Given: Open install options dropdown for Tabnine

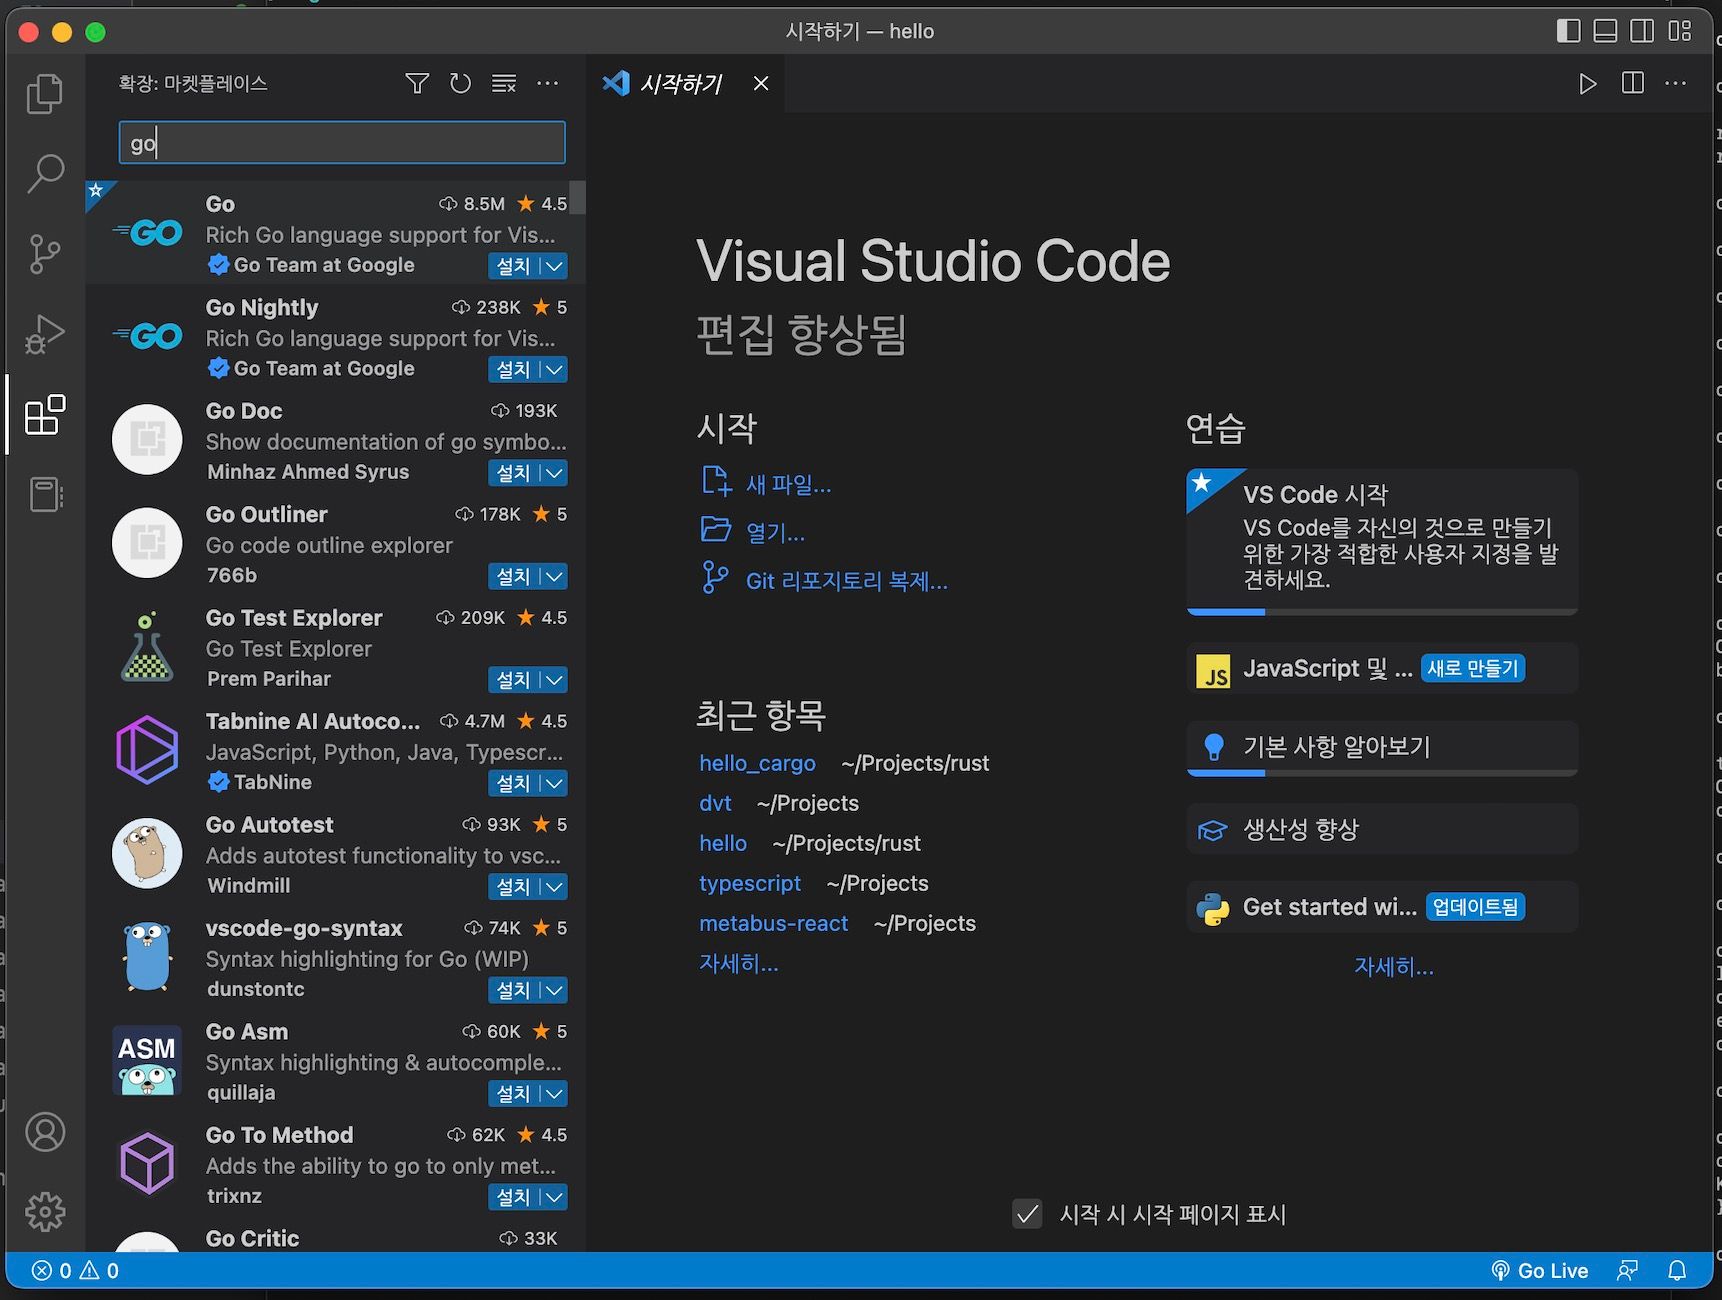Looking at the screenshot, I should pos(554,783).
